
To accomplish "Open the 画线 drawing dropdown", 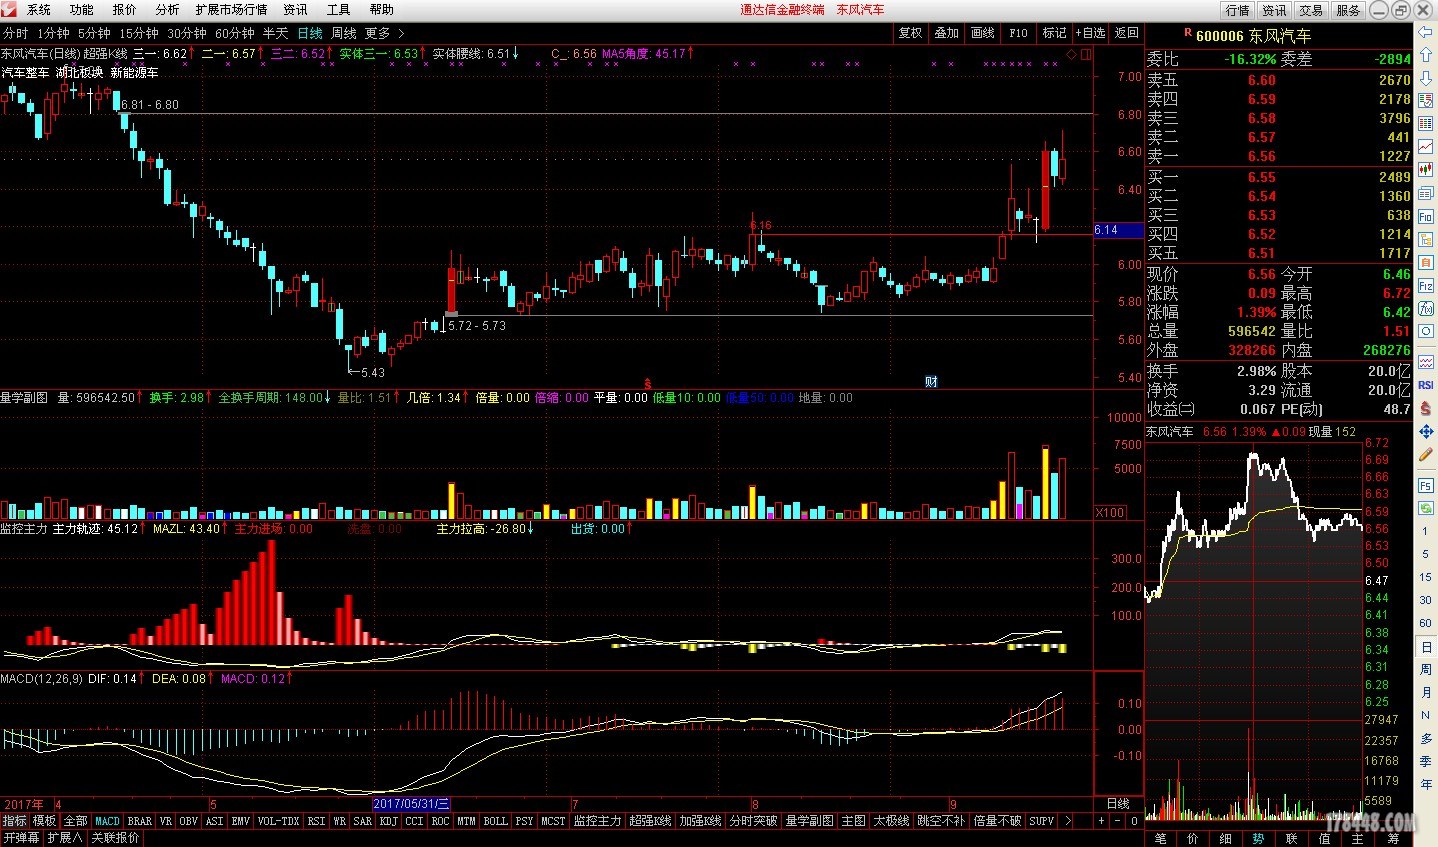I will pos(982,33).
